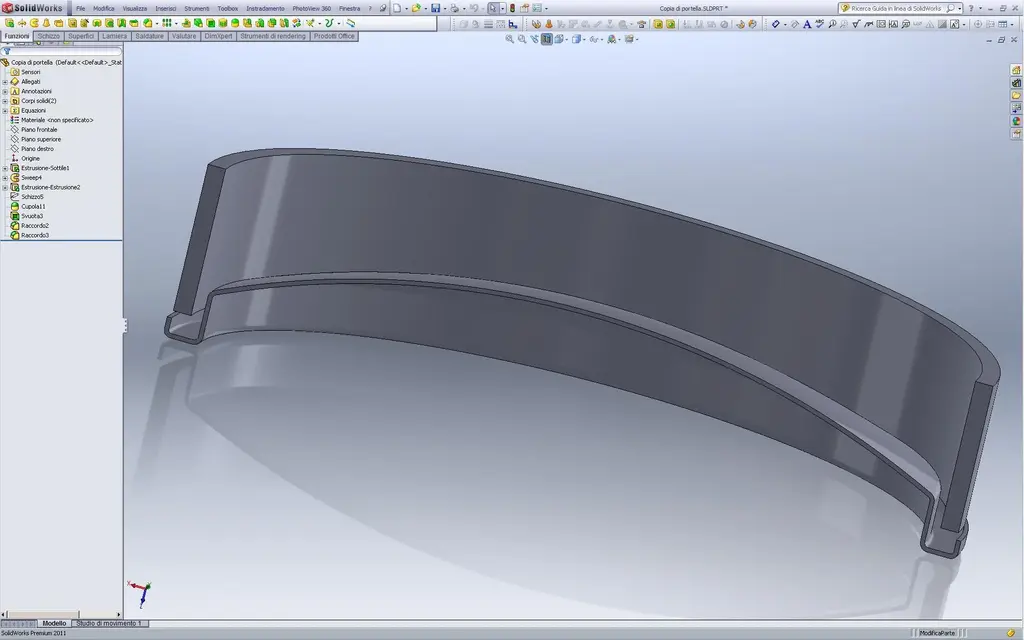Click the Open file folder icon
Viewport: 1024px width, 640px height.
point(415,8)
